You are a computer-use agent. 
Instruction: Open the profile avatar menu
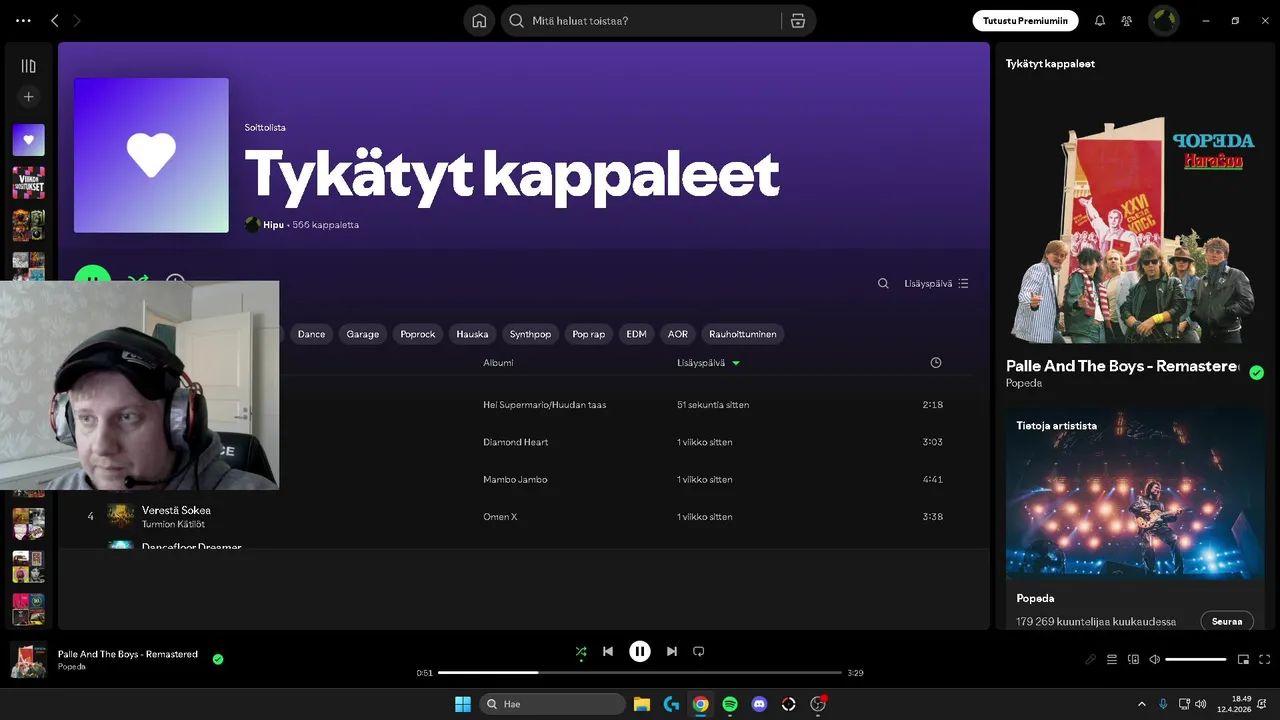pos(1163,21)
